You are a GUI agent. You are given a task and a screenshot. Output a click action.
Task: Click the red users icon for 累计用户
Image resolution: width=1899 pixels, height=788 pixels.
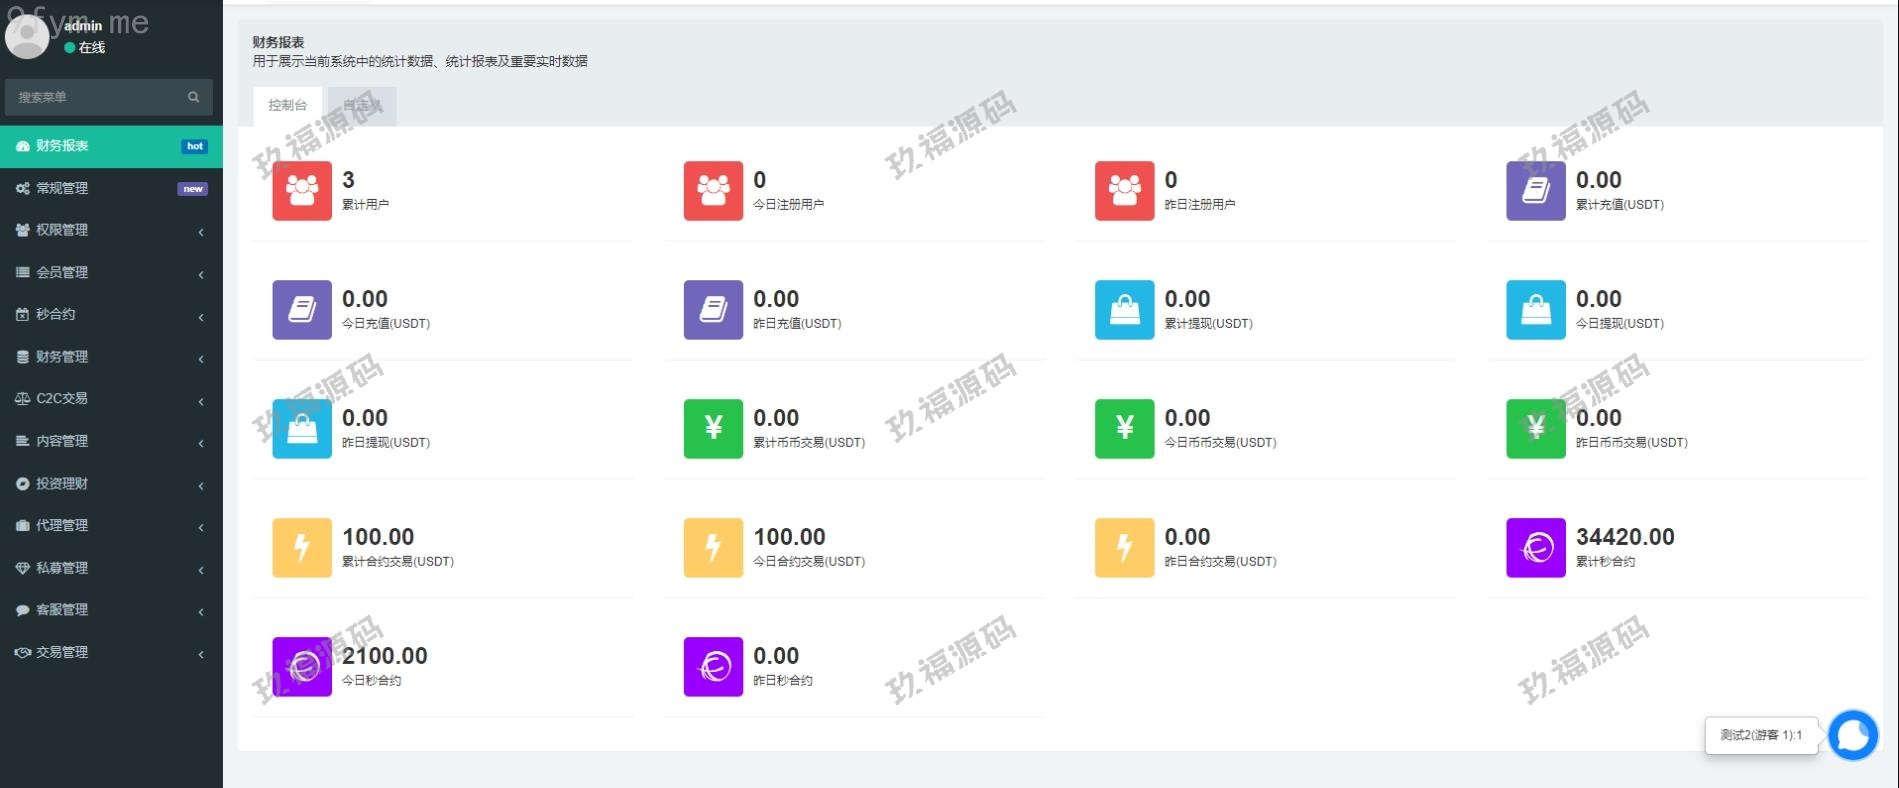pos(301,190)
